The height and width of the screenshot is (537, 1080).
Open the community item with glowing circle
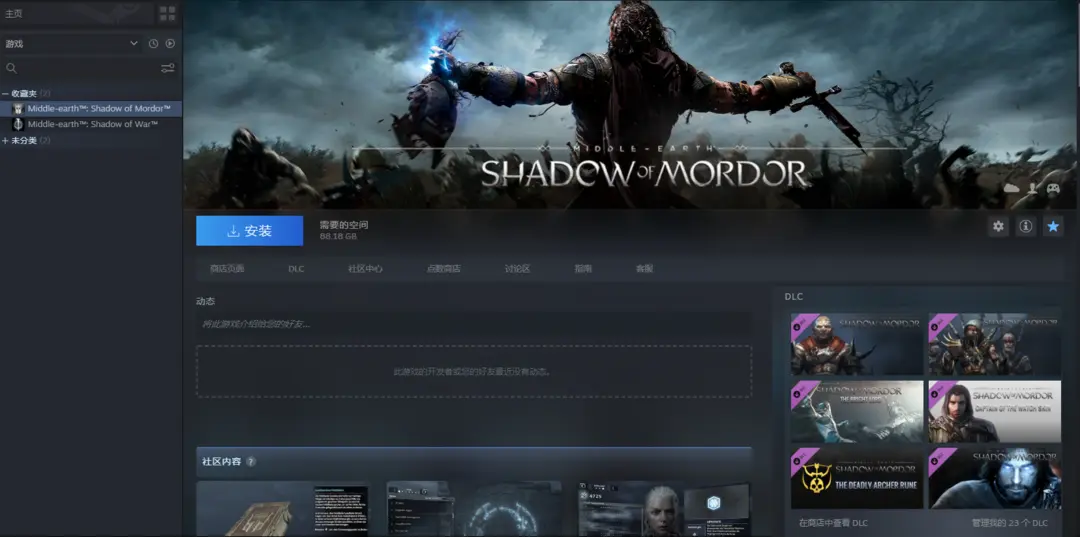pyautogui.click(x=474, y=509)
